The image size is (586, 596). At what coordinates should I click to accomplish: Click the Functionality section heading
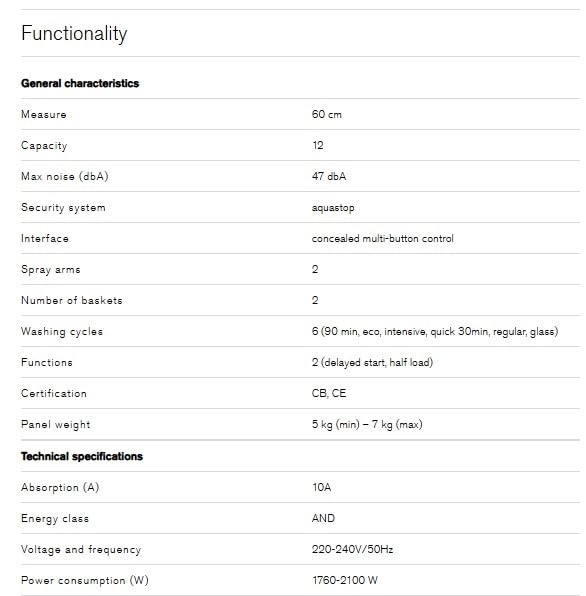pyautogui.click(x=74, y=33)
